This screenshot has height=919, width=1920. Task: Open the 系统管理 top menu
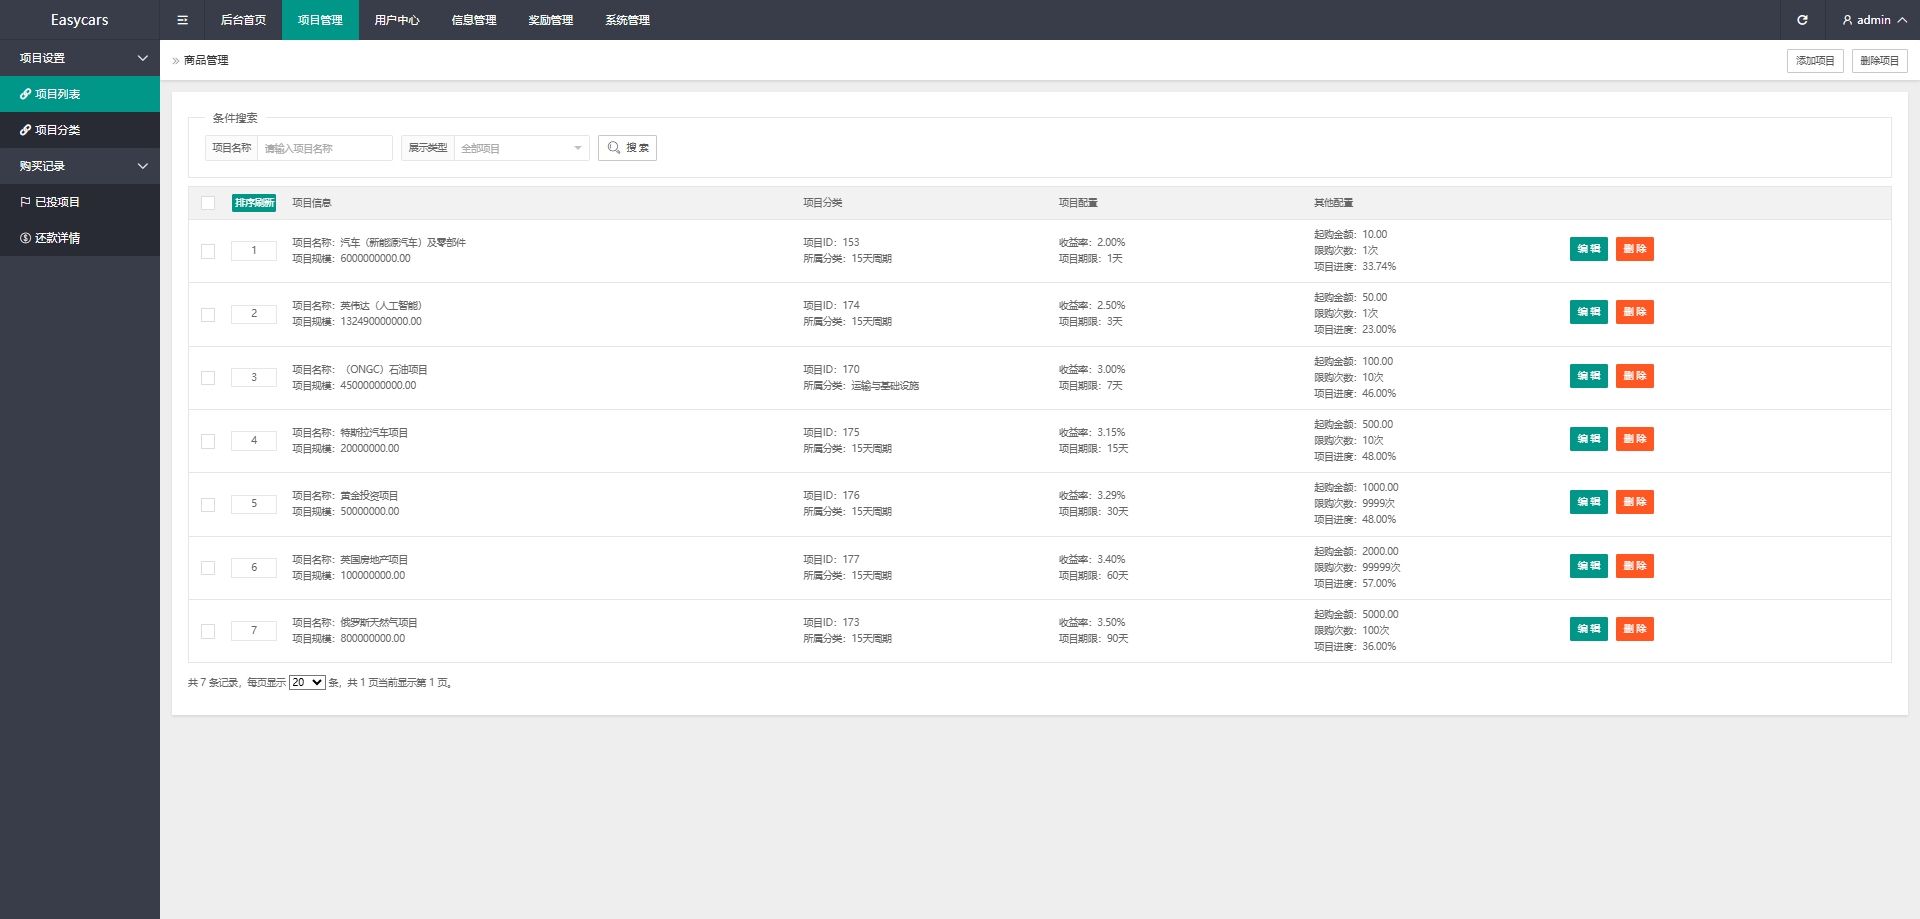point(627,20)
